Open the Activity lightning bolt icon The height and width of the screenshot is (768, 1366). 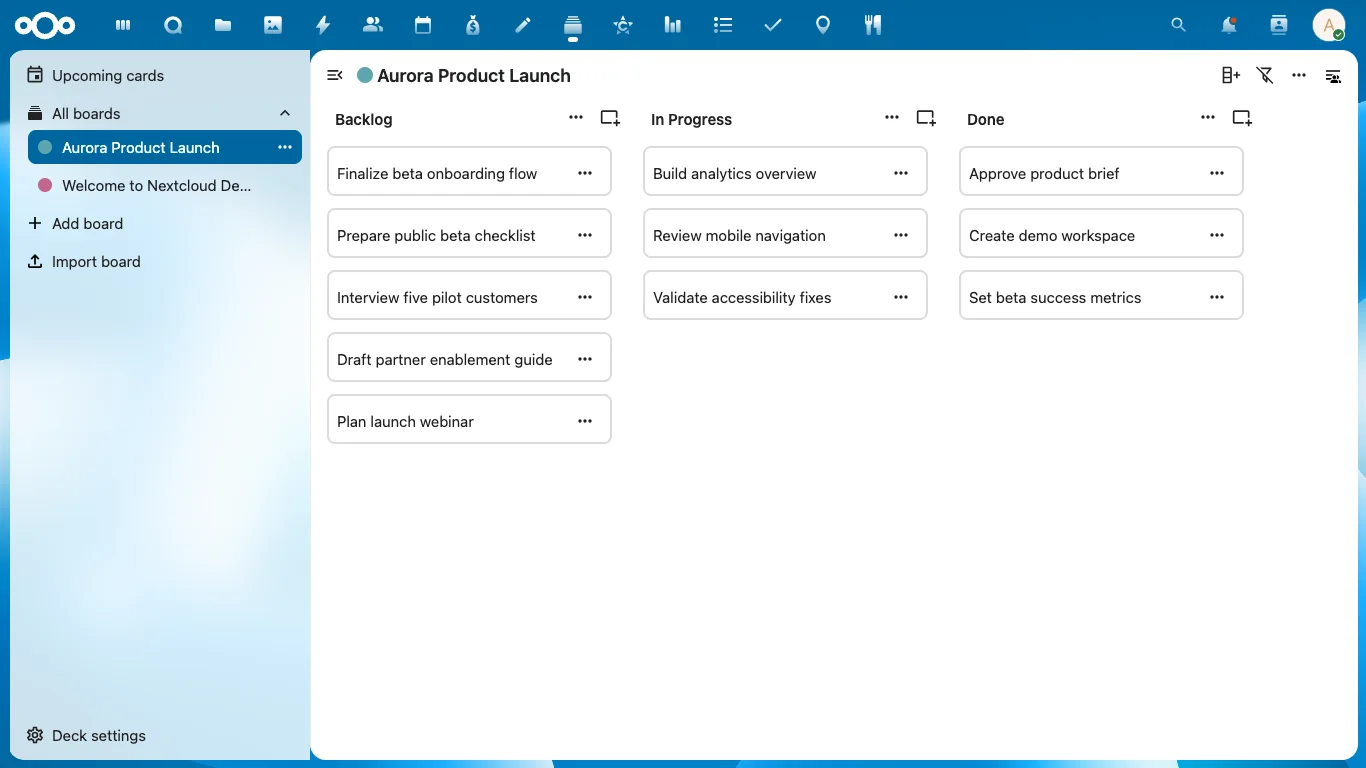tap(323, 25)
